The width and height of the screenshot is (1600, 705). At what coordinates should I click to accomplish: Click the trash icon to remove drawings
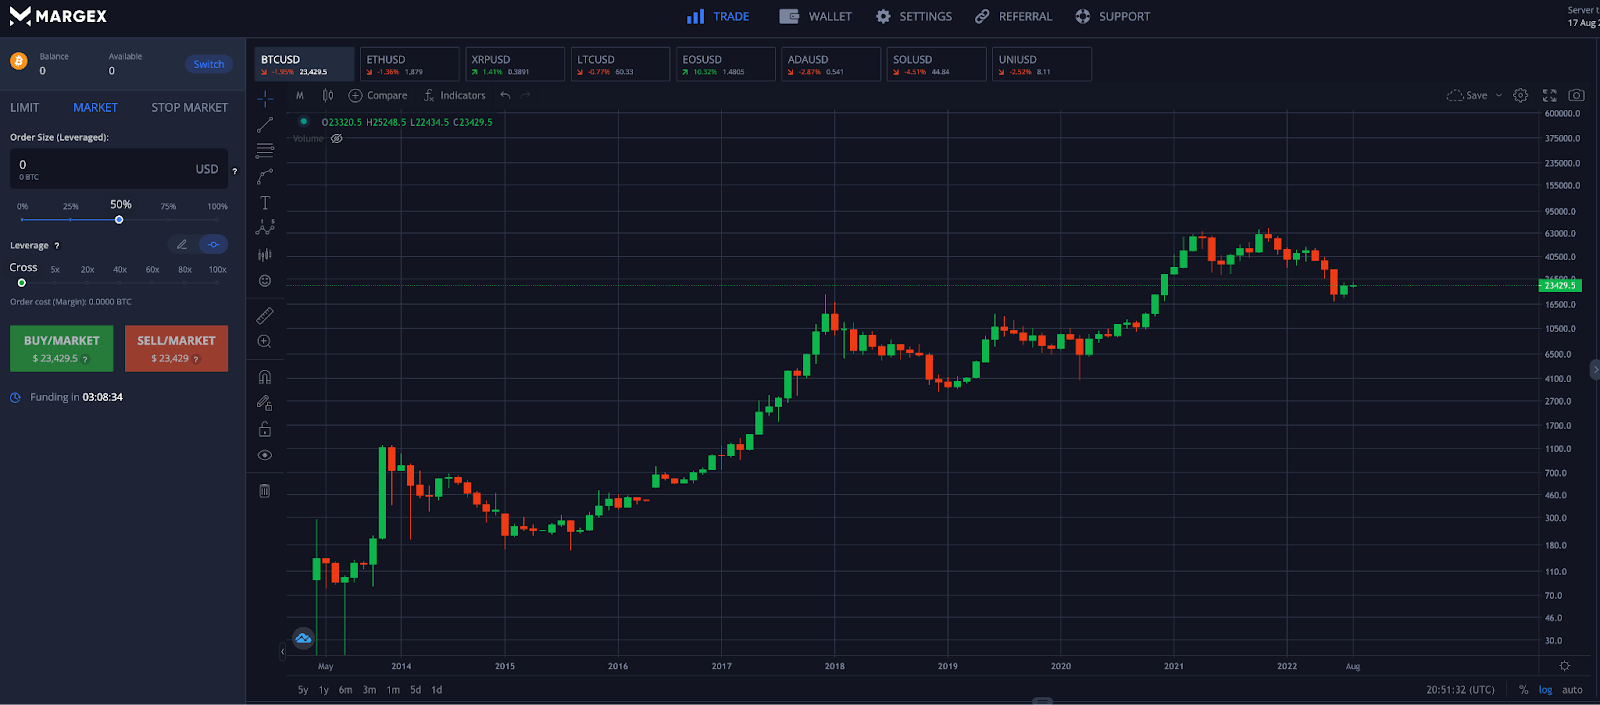[265, 491]
